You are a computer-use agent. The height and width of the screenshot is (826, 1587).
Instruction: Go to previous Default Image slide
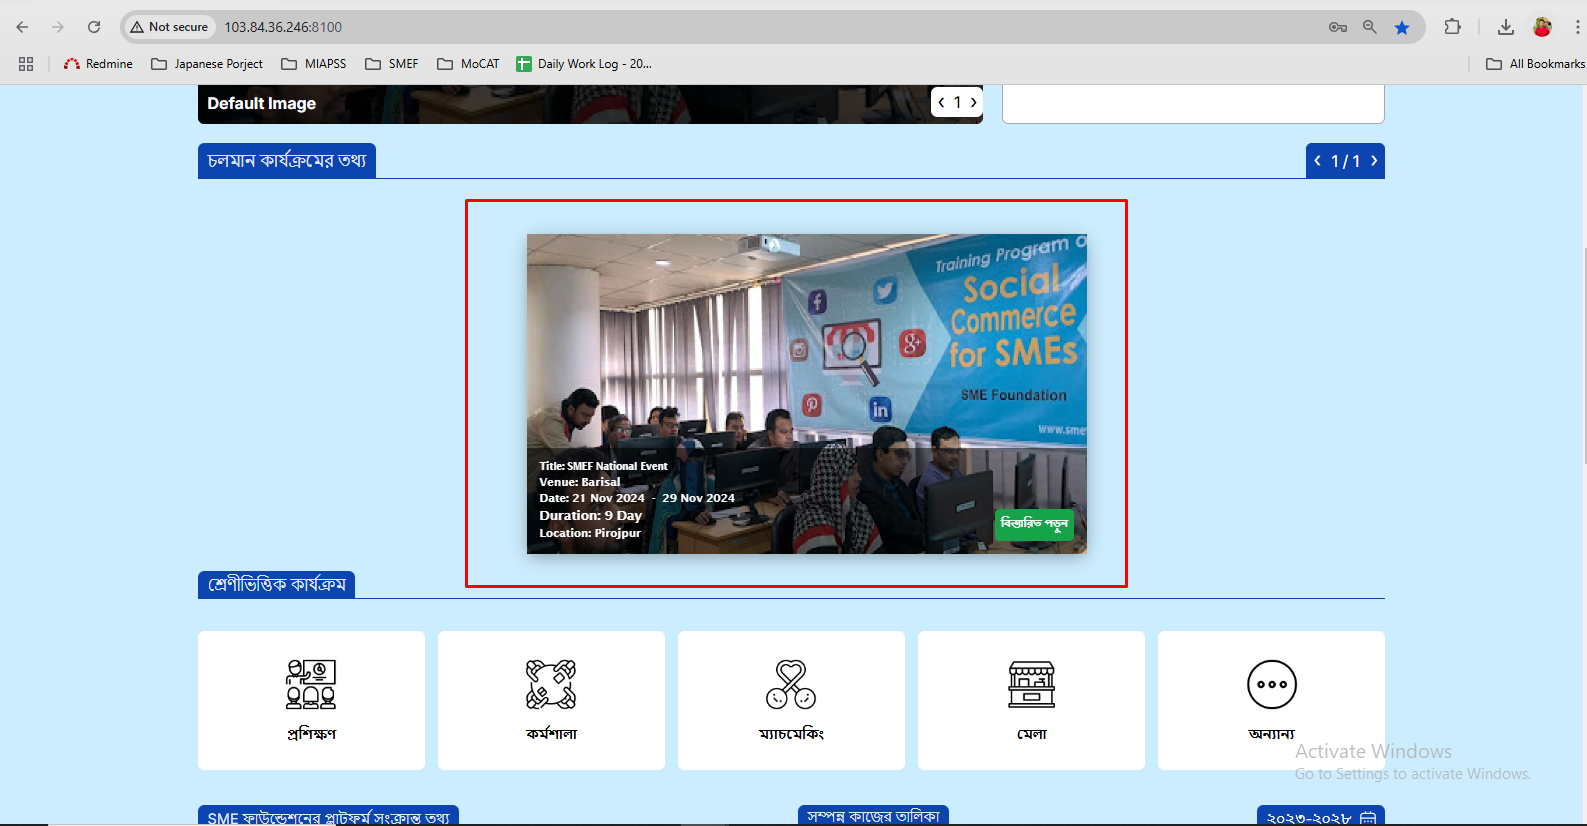pos(942,102)
